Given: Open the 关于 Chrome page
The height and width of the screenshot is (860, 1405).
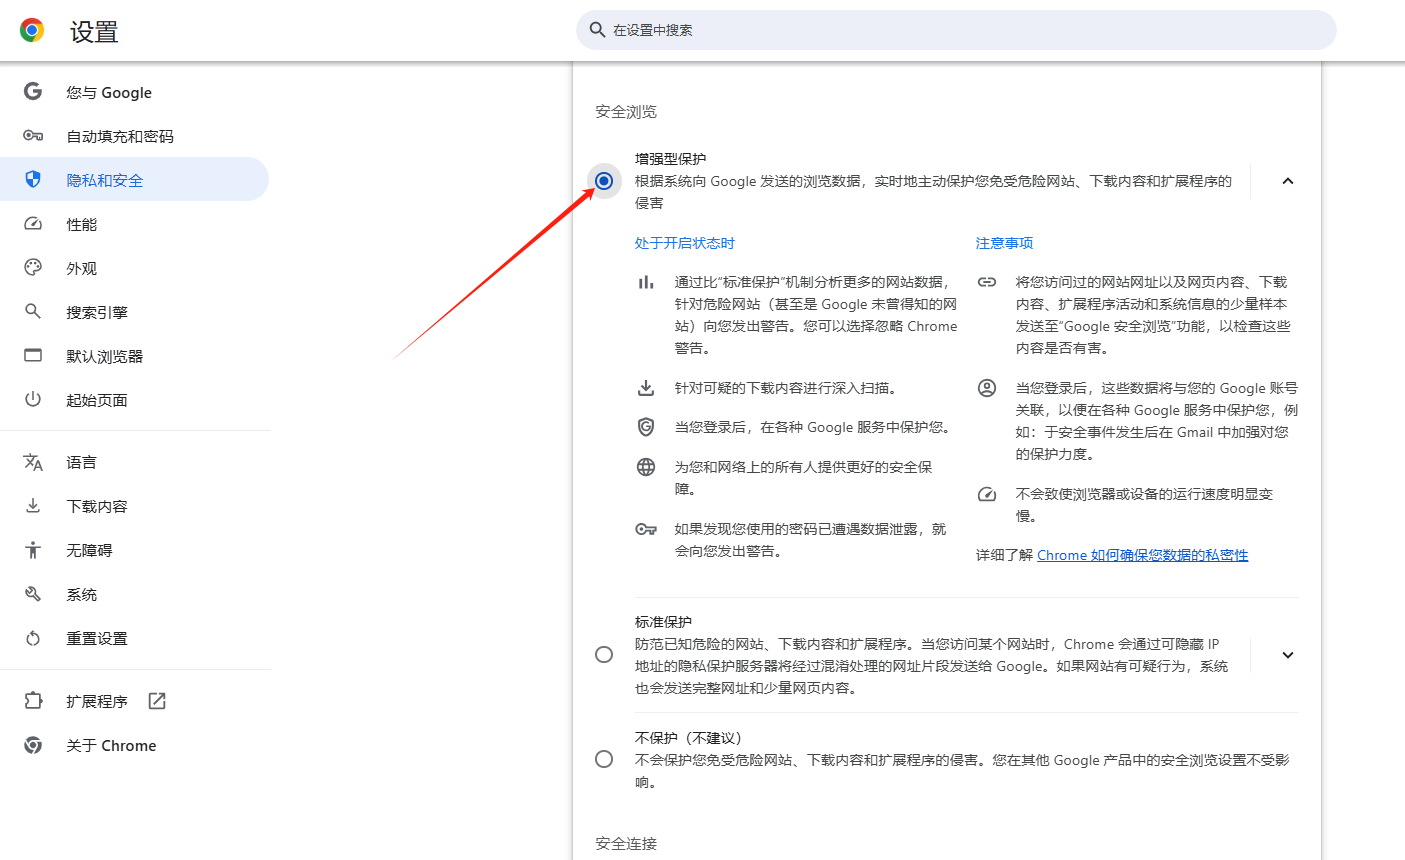Looking at the screenshot, I should click(134, 745).
